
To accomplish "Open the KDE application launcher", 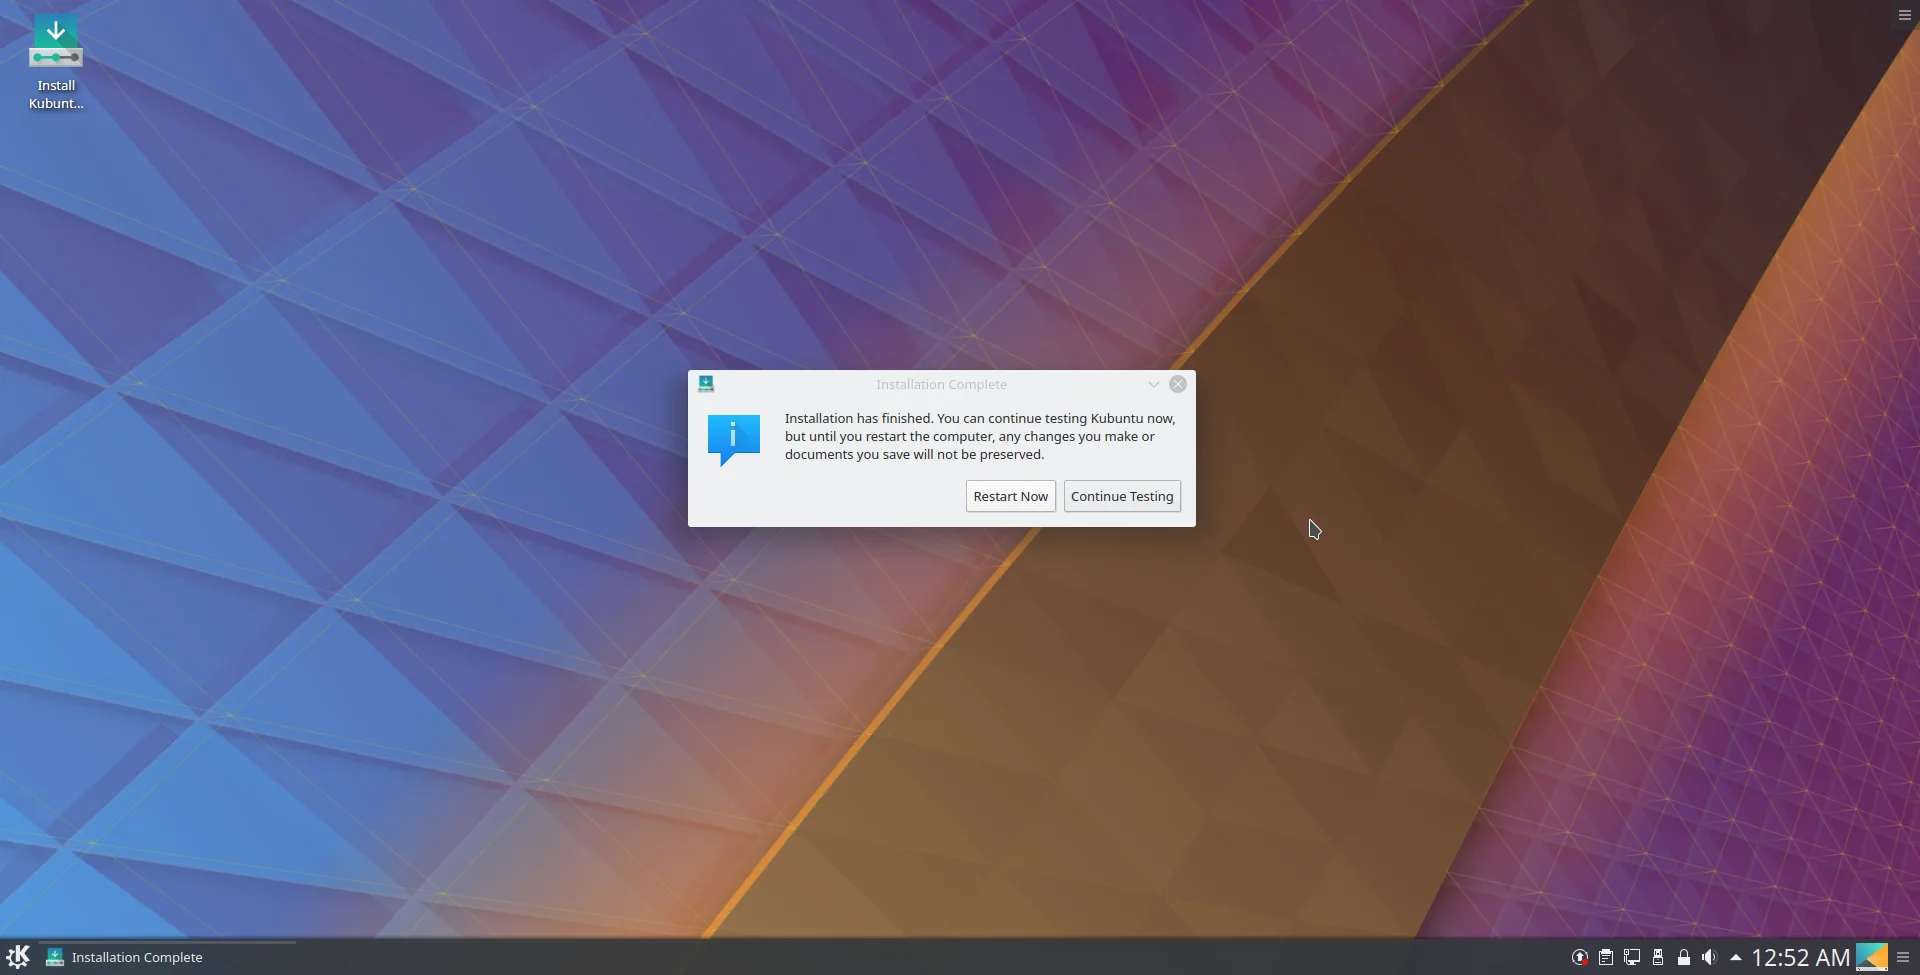I will (x=18, y=957).
